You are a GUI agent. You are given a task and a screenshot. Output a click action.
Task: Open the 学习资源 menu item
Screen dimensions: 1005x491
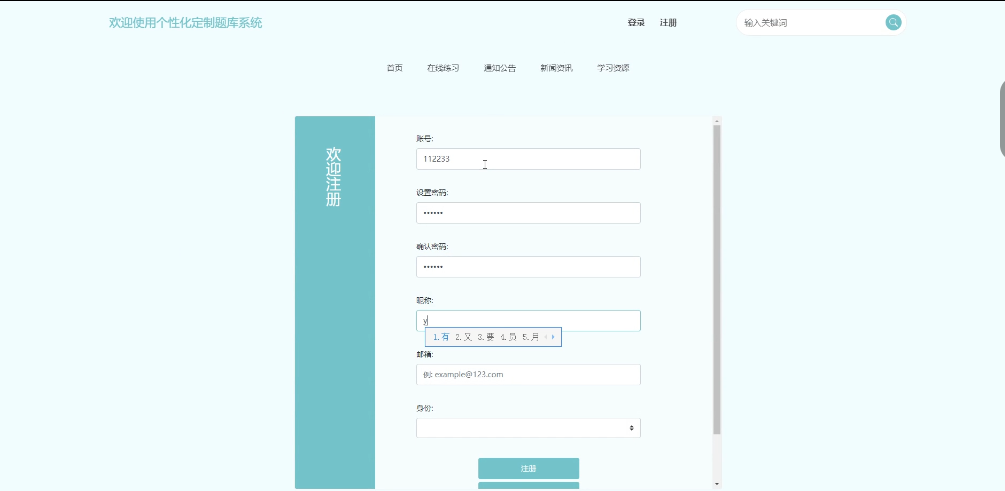click(613, 68)
